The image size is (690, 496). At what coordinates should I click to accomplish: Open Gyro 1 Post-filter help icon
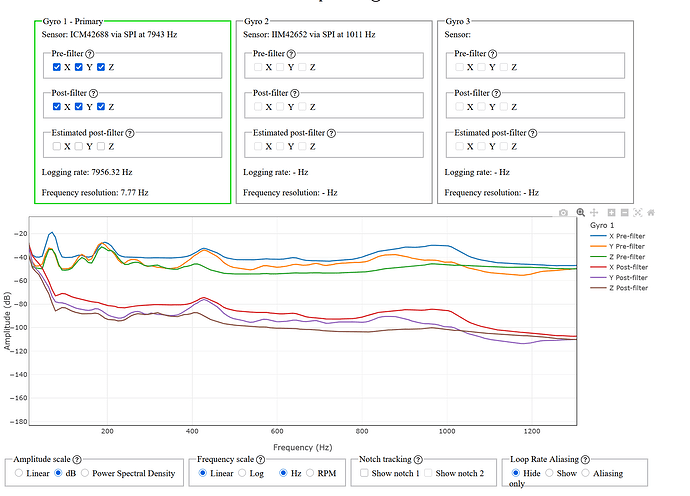click(x=93, y=93)
